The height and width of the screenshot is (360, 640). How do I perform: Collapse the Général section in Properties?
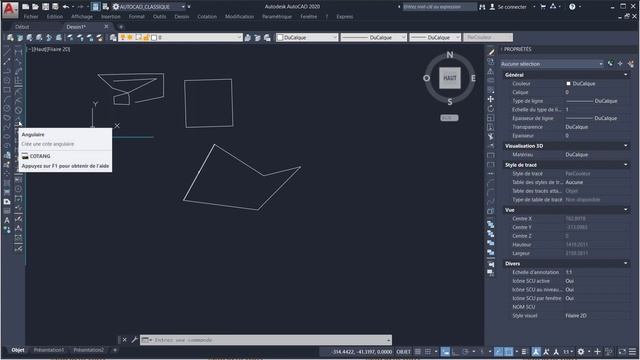(626, 75)
